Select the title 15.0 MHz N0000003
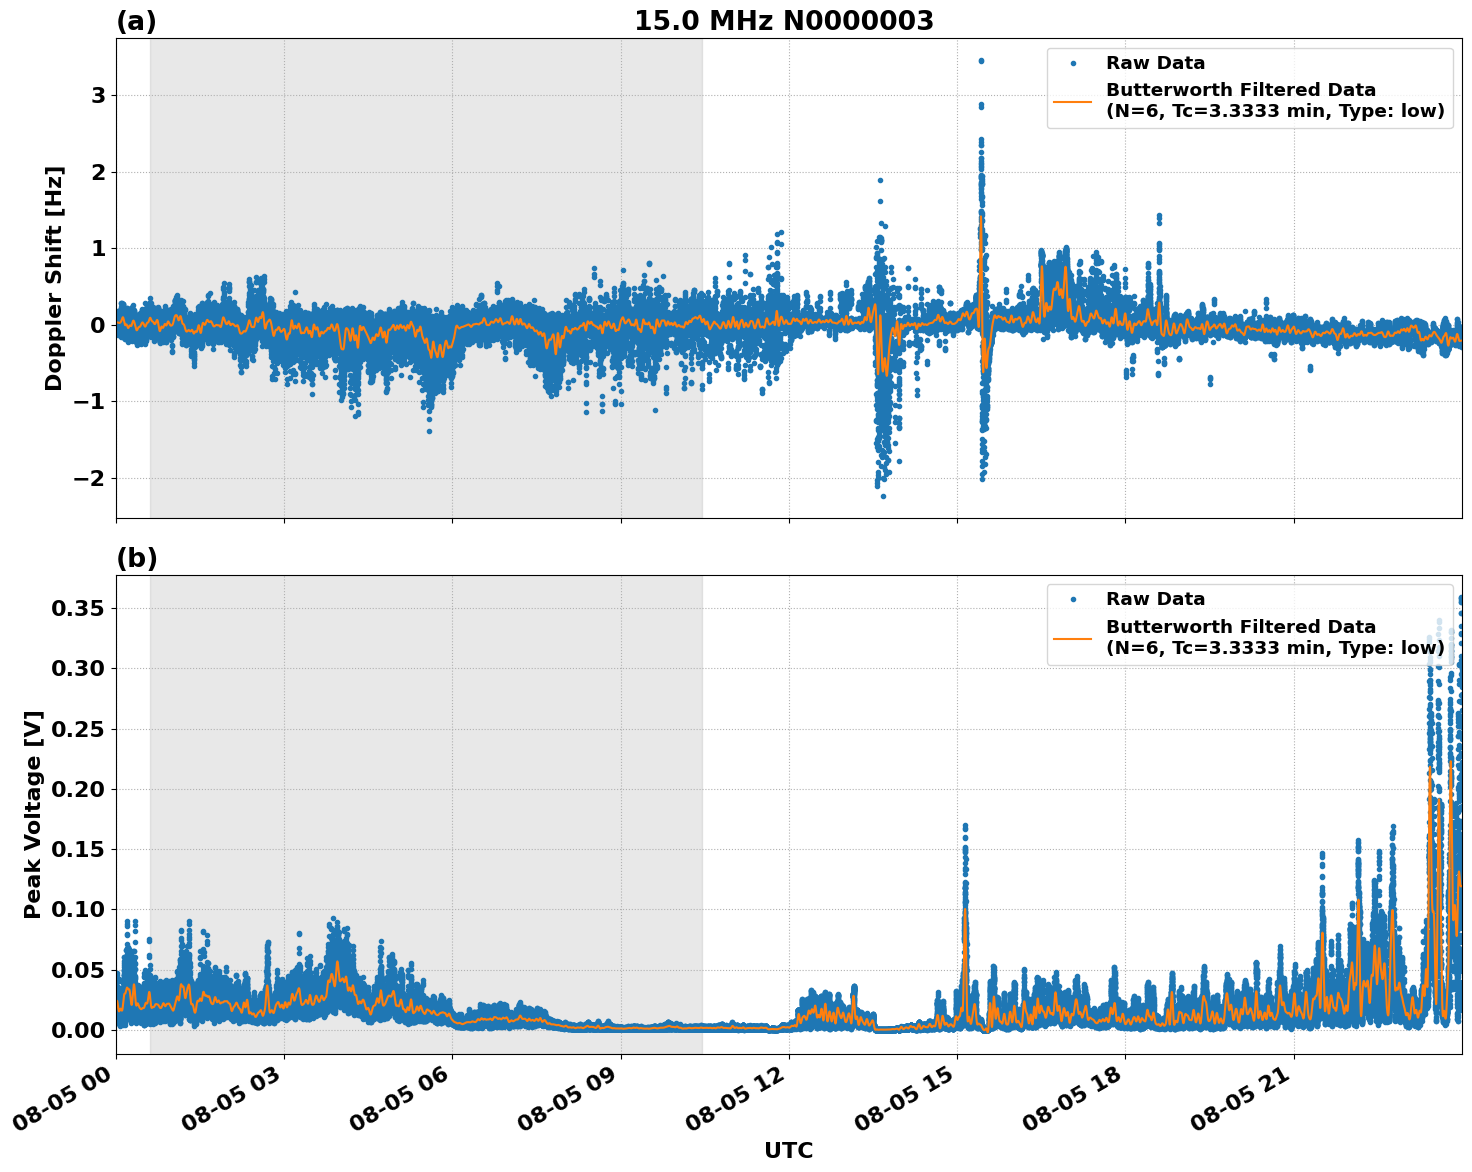The image size is (1472, 1172). (x=785, y=20)
